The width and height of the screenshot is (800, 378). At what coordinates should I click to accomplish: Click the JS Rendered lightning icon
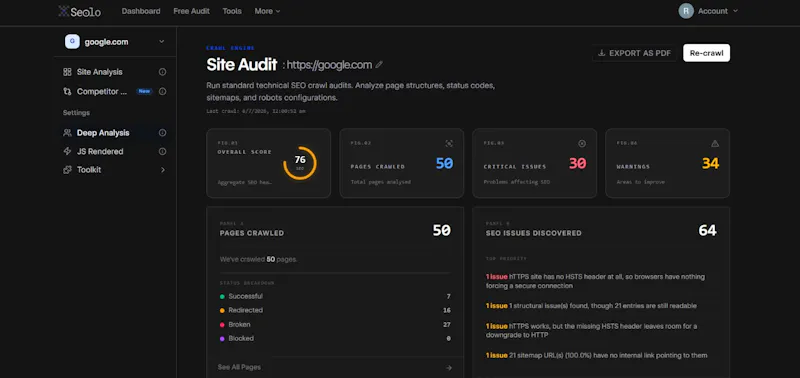pyautogui.click(x=67, y=152)
